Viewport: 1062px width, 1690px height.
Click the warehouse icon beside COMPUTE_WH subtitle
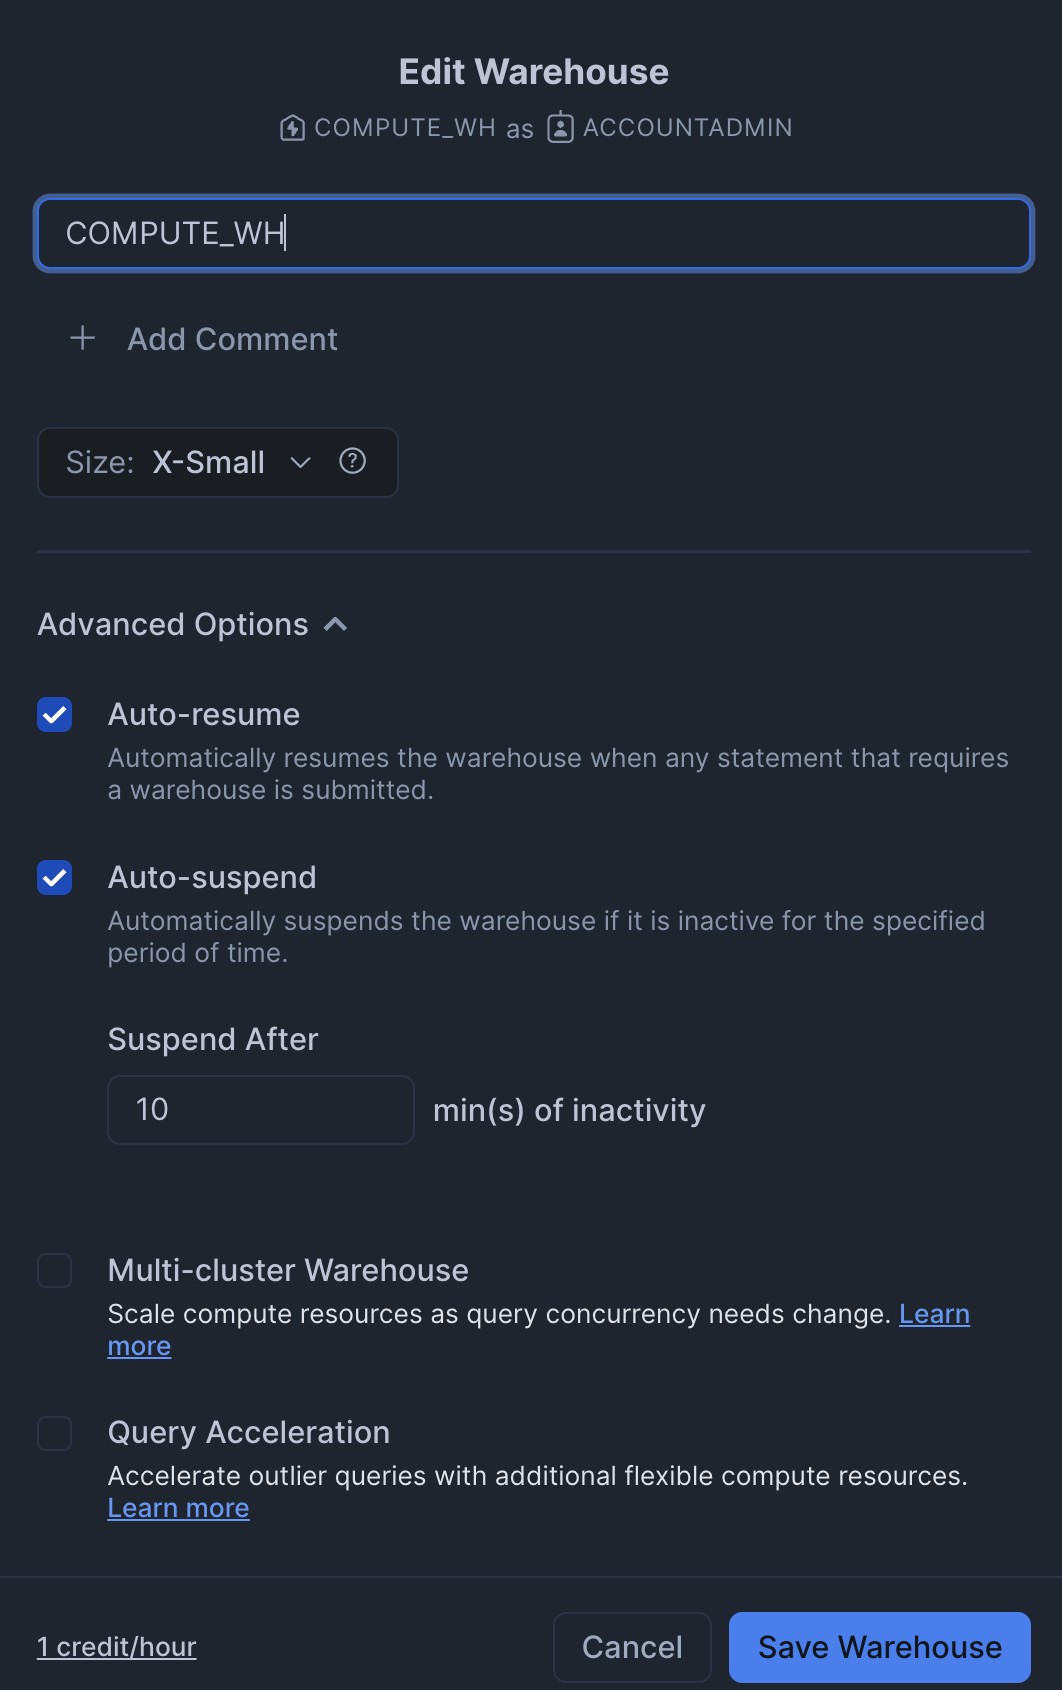pyautogui.click(x=292, y=128)
